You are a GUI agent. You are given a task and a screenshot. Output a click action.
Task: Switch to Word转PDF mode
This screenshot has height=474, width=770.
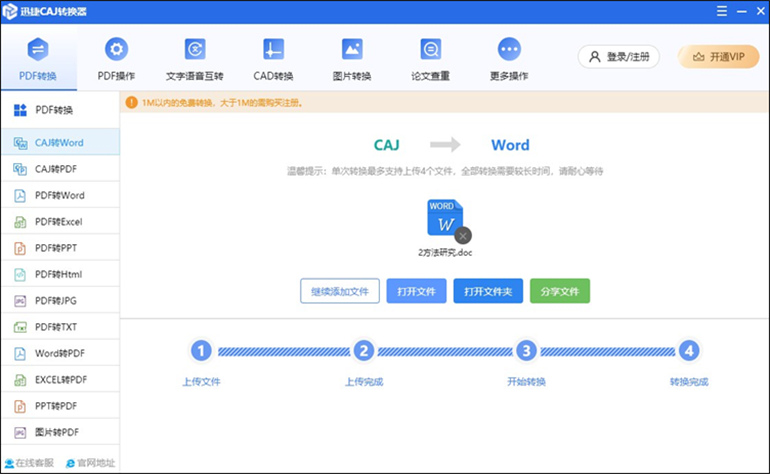(x=60, y=353)
